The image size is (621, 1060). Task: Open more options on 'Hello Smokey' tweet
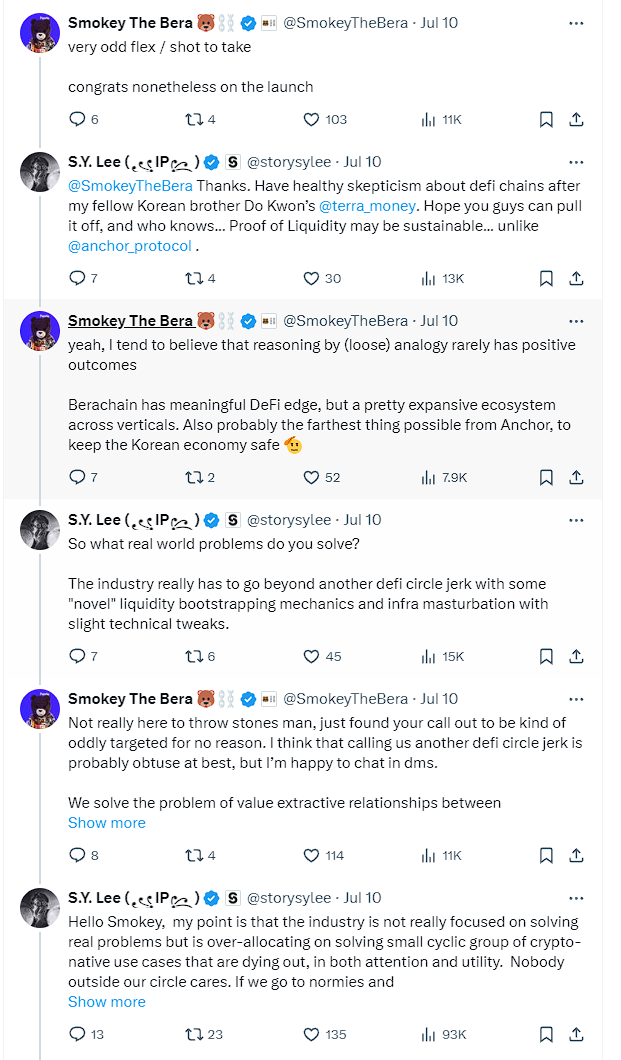pos(576,898)
